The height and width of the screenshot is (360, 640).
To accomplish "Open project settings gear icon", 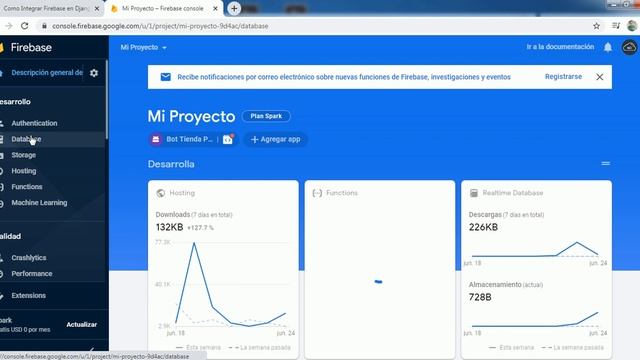I will pyautogui.click(x=94, y=73).
